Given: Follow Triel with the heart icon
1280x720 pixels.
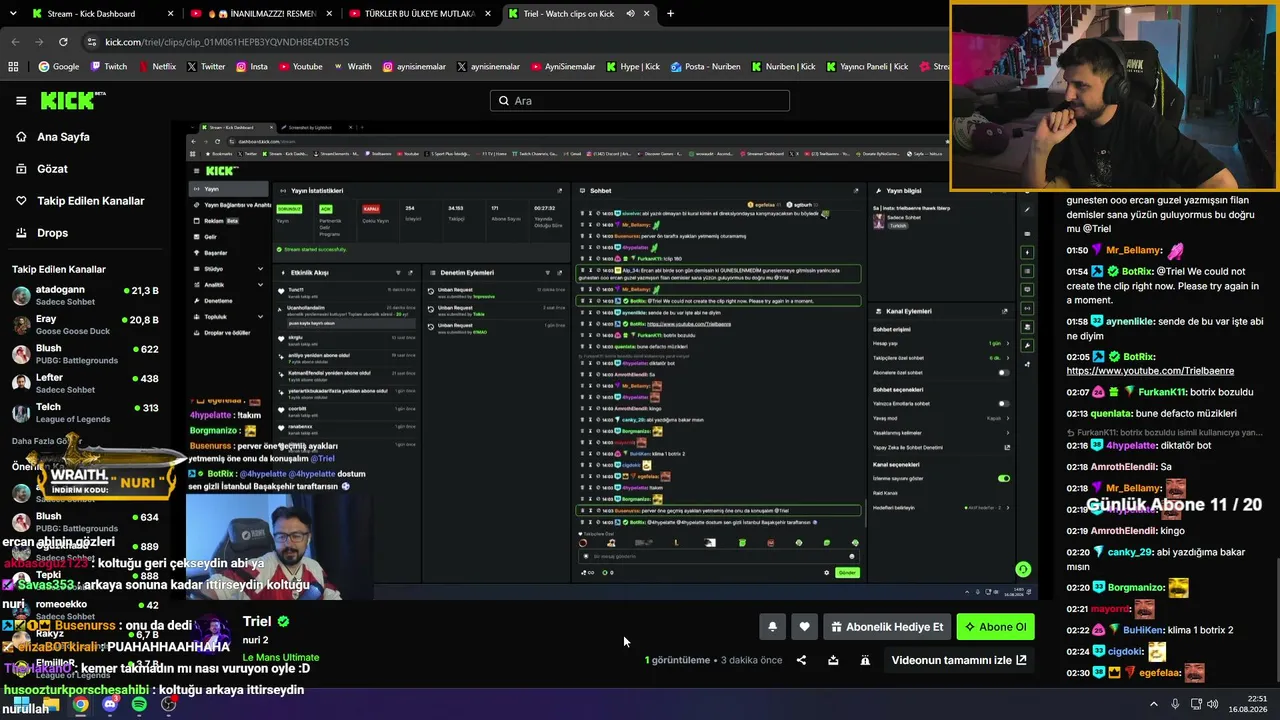Looking at the screenshot, I should 804,627.
